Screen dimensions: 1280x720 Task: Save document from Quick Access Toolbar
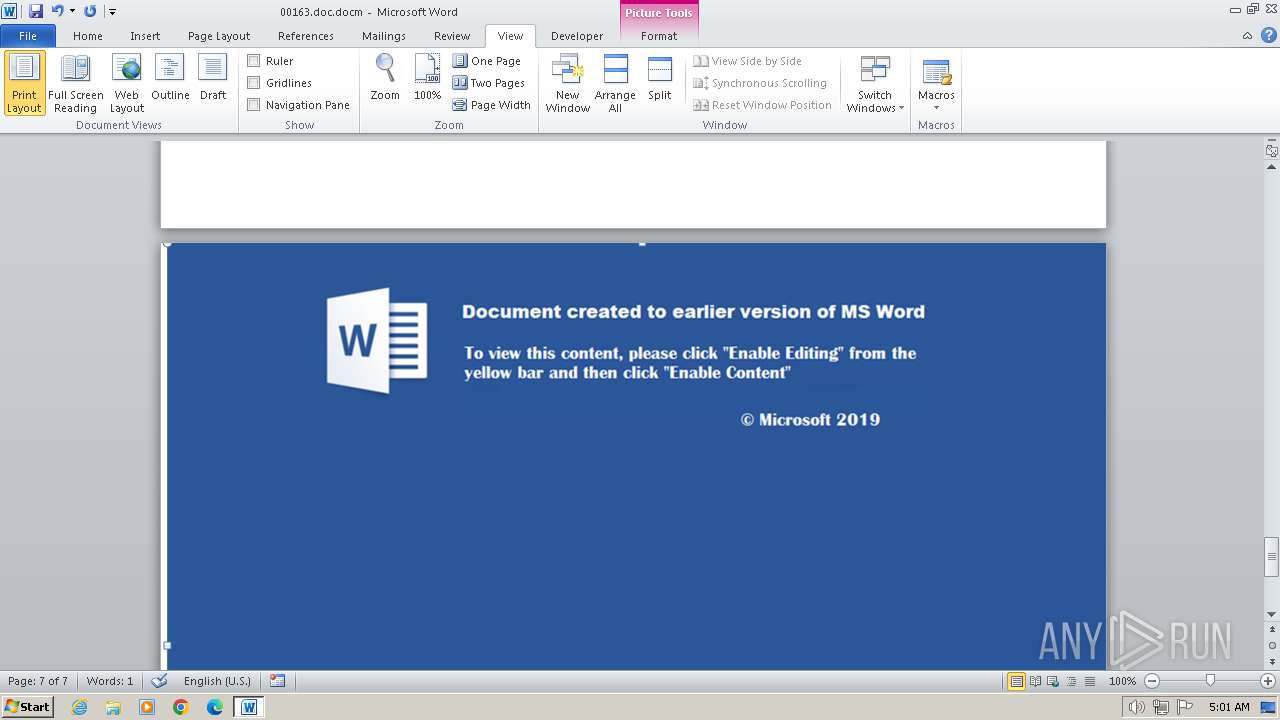[x=36, y=11]
